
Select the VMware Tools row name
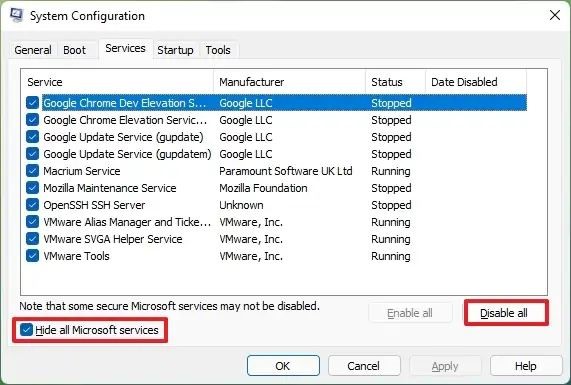tap(76, 256)
